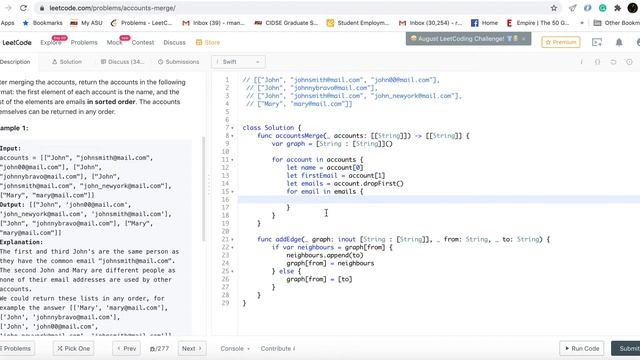Open the Student Employment bookmark

(358, 23)
